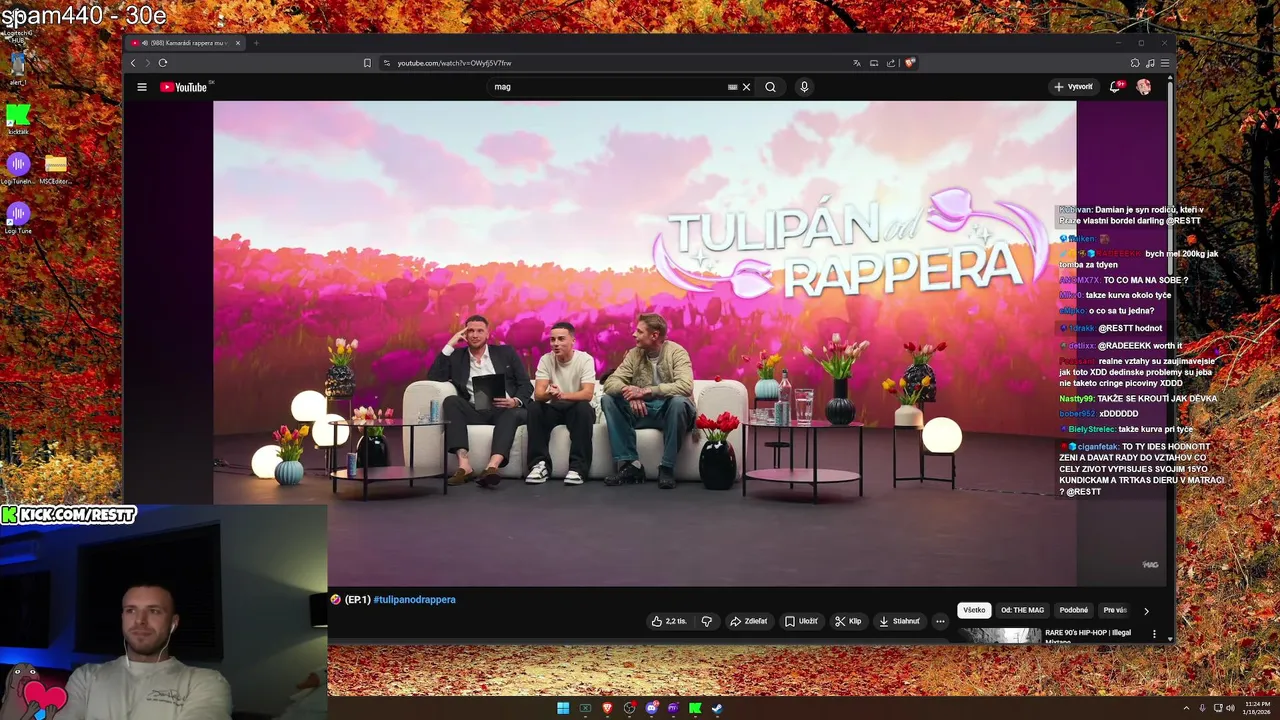
Task: Open the Logi Tune desktop shortcut
Action: pos(18,218)
